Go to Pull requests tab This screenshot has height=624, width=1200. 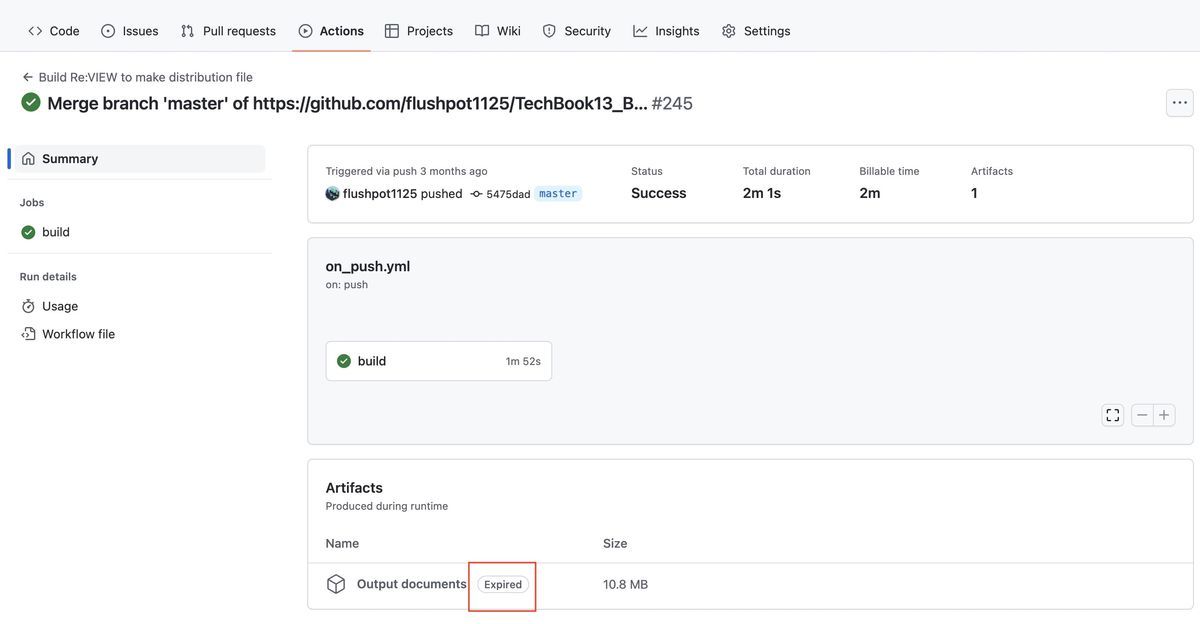pos(228,31)
